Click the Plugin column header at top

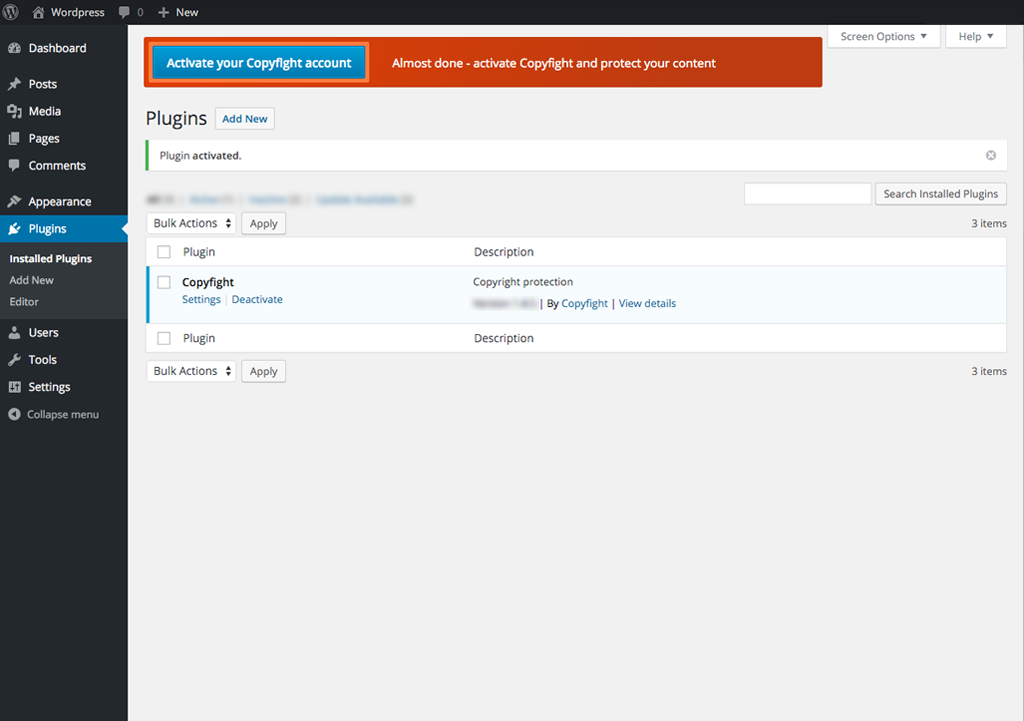pos(199,252)
